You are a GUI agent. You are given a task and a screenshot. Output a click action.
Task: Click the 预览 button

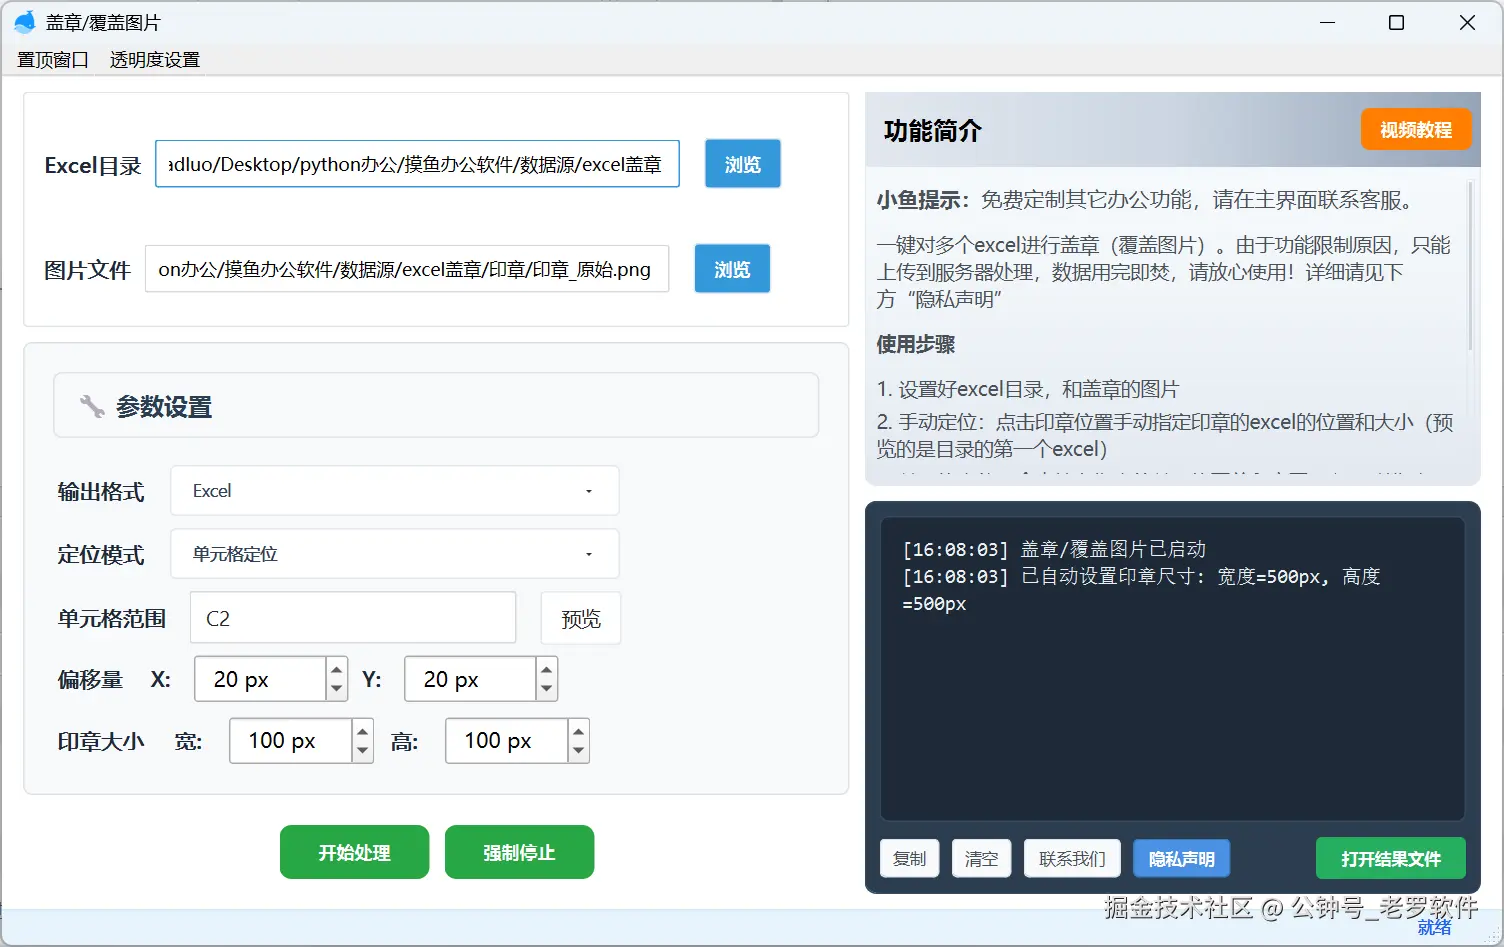[581, 619]
